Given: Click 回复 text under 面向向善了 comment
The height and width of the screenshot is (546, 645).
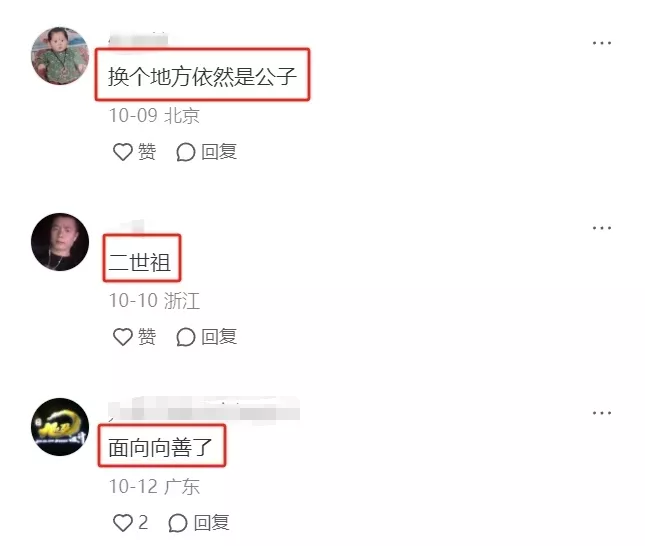Looking at the screenshot, I should [x=211, y=523].
